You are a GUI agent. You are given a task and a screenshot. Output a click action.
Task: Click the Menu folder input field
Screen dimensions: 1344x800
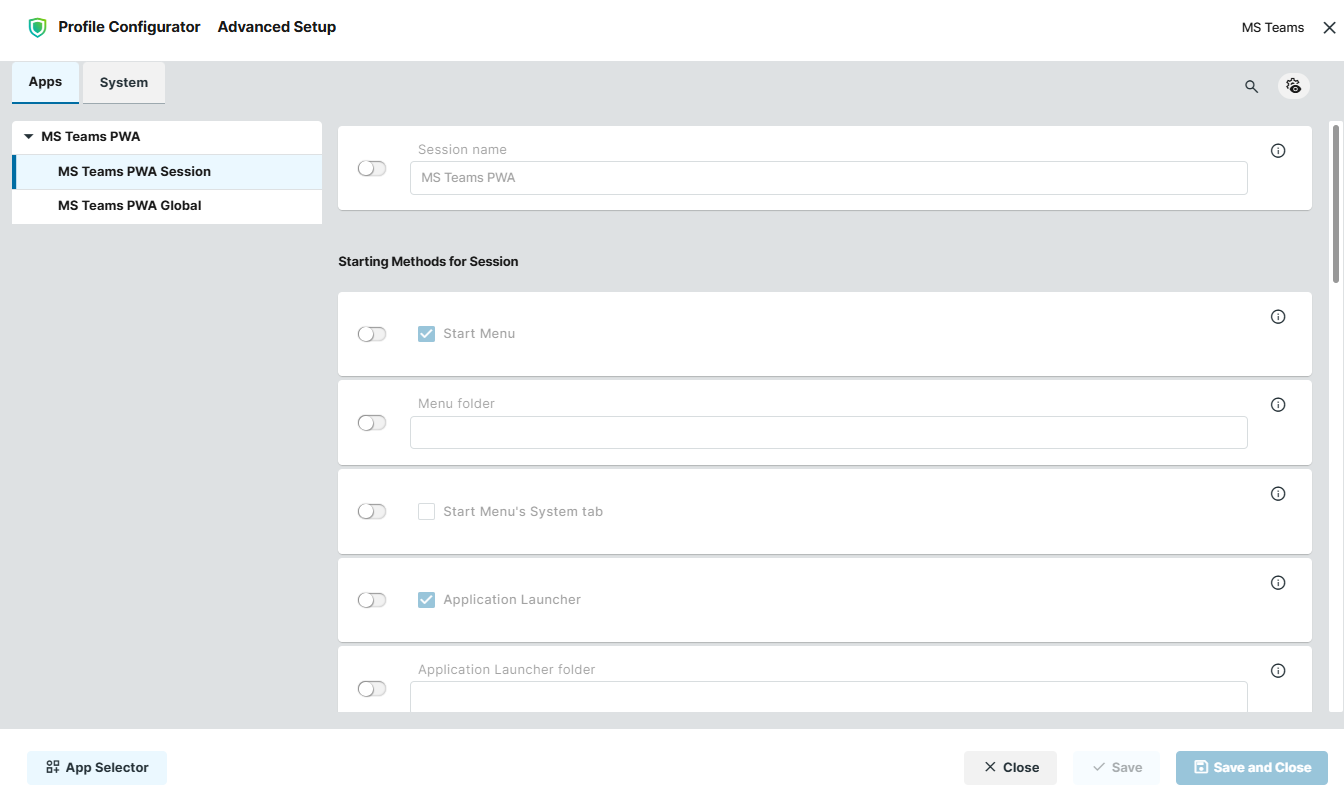(x=829, y=433)
